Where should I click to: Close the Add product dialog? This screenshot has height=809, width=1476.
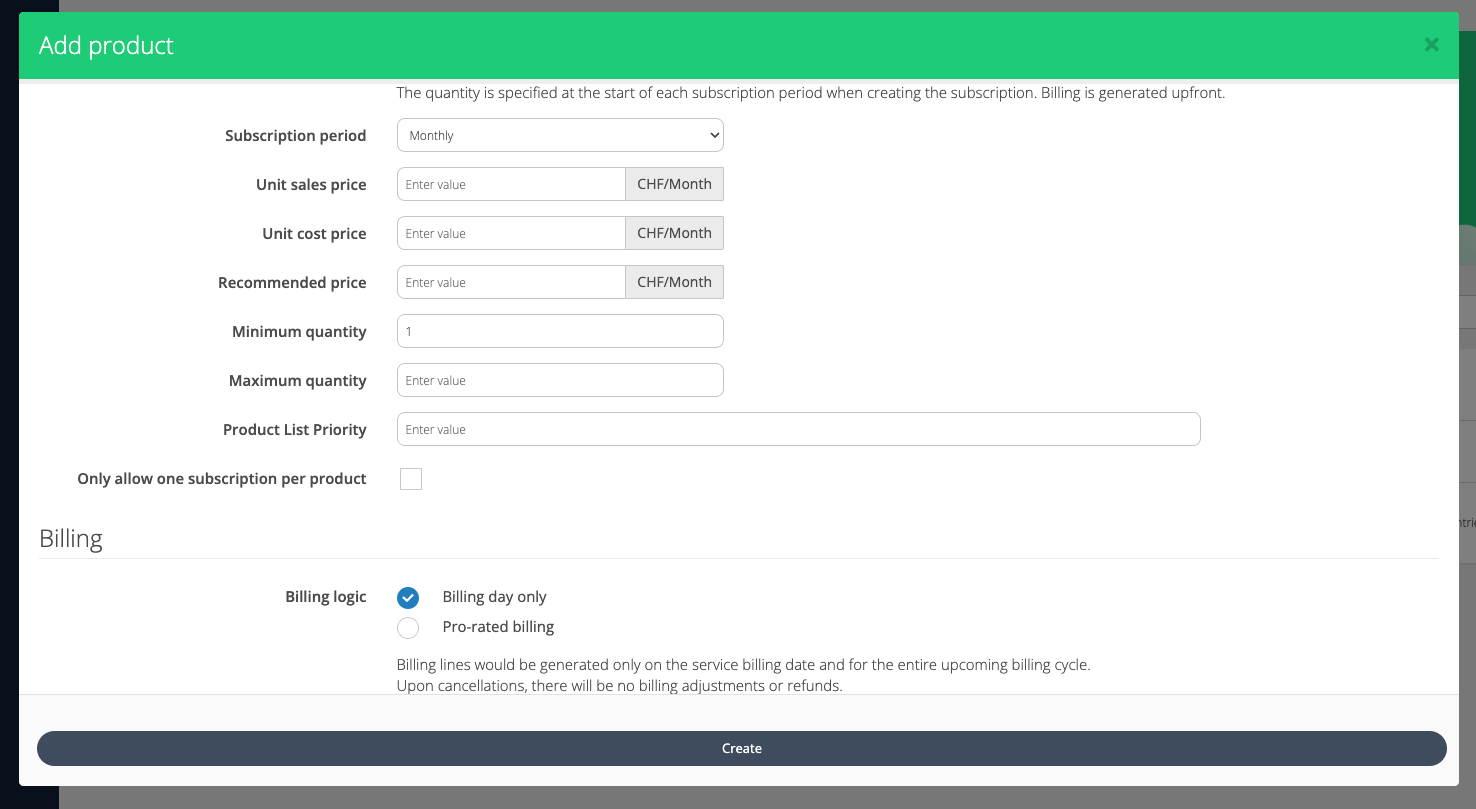click(1431, 45)
